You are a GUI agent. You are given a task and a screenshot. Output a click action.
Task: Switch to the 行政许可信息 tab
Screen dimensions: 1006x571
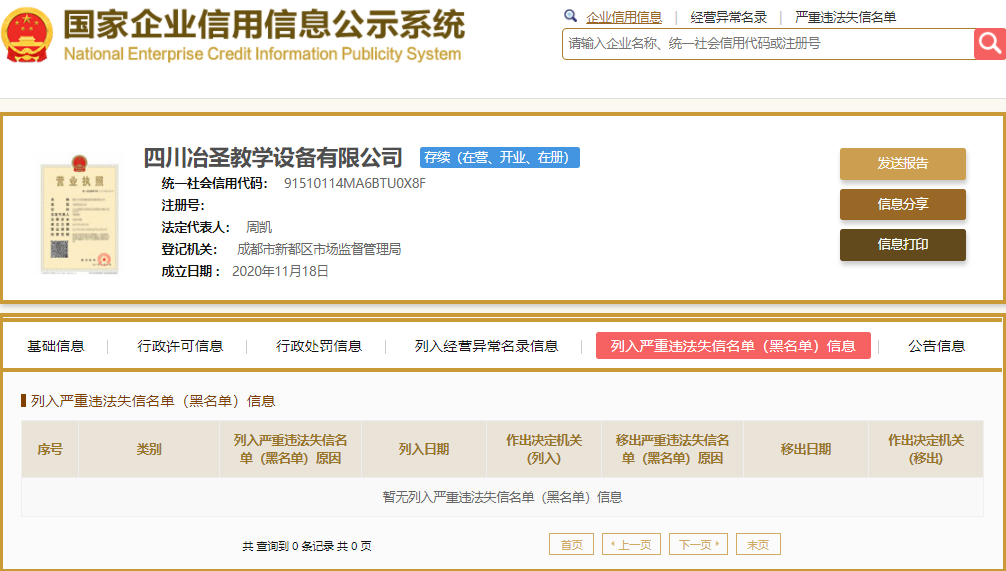pyautogui.click(x=180, y=346)
